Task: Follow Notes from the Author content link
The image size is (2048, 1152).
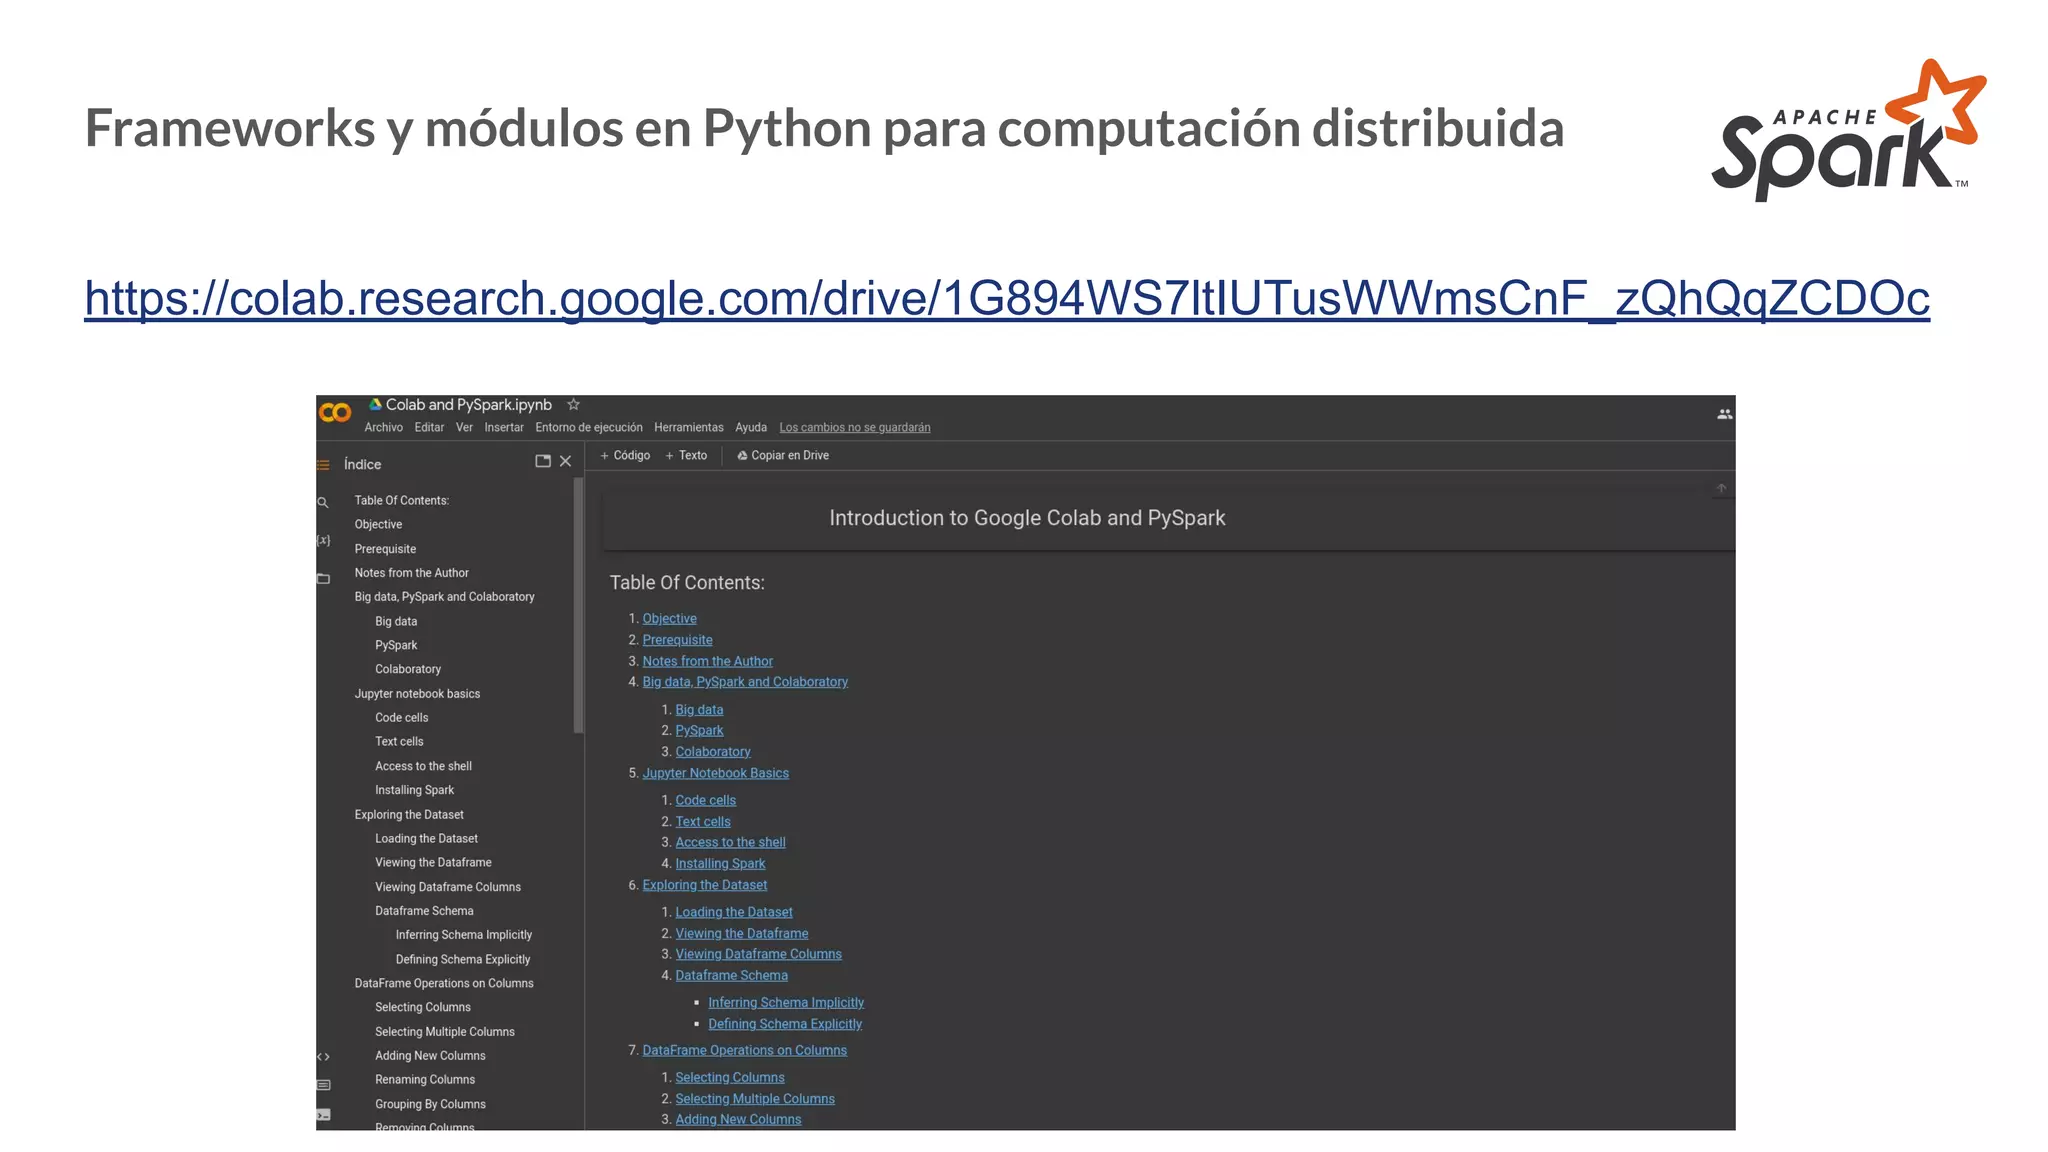Action: [x=708, y=661]
